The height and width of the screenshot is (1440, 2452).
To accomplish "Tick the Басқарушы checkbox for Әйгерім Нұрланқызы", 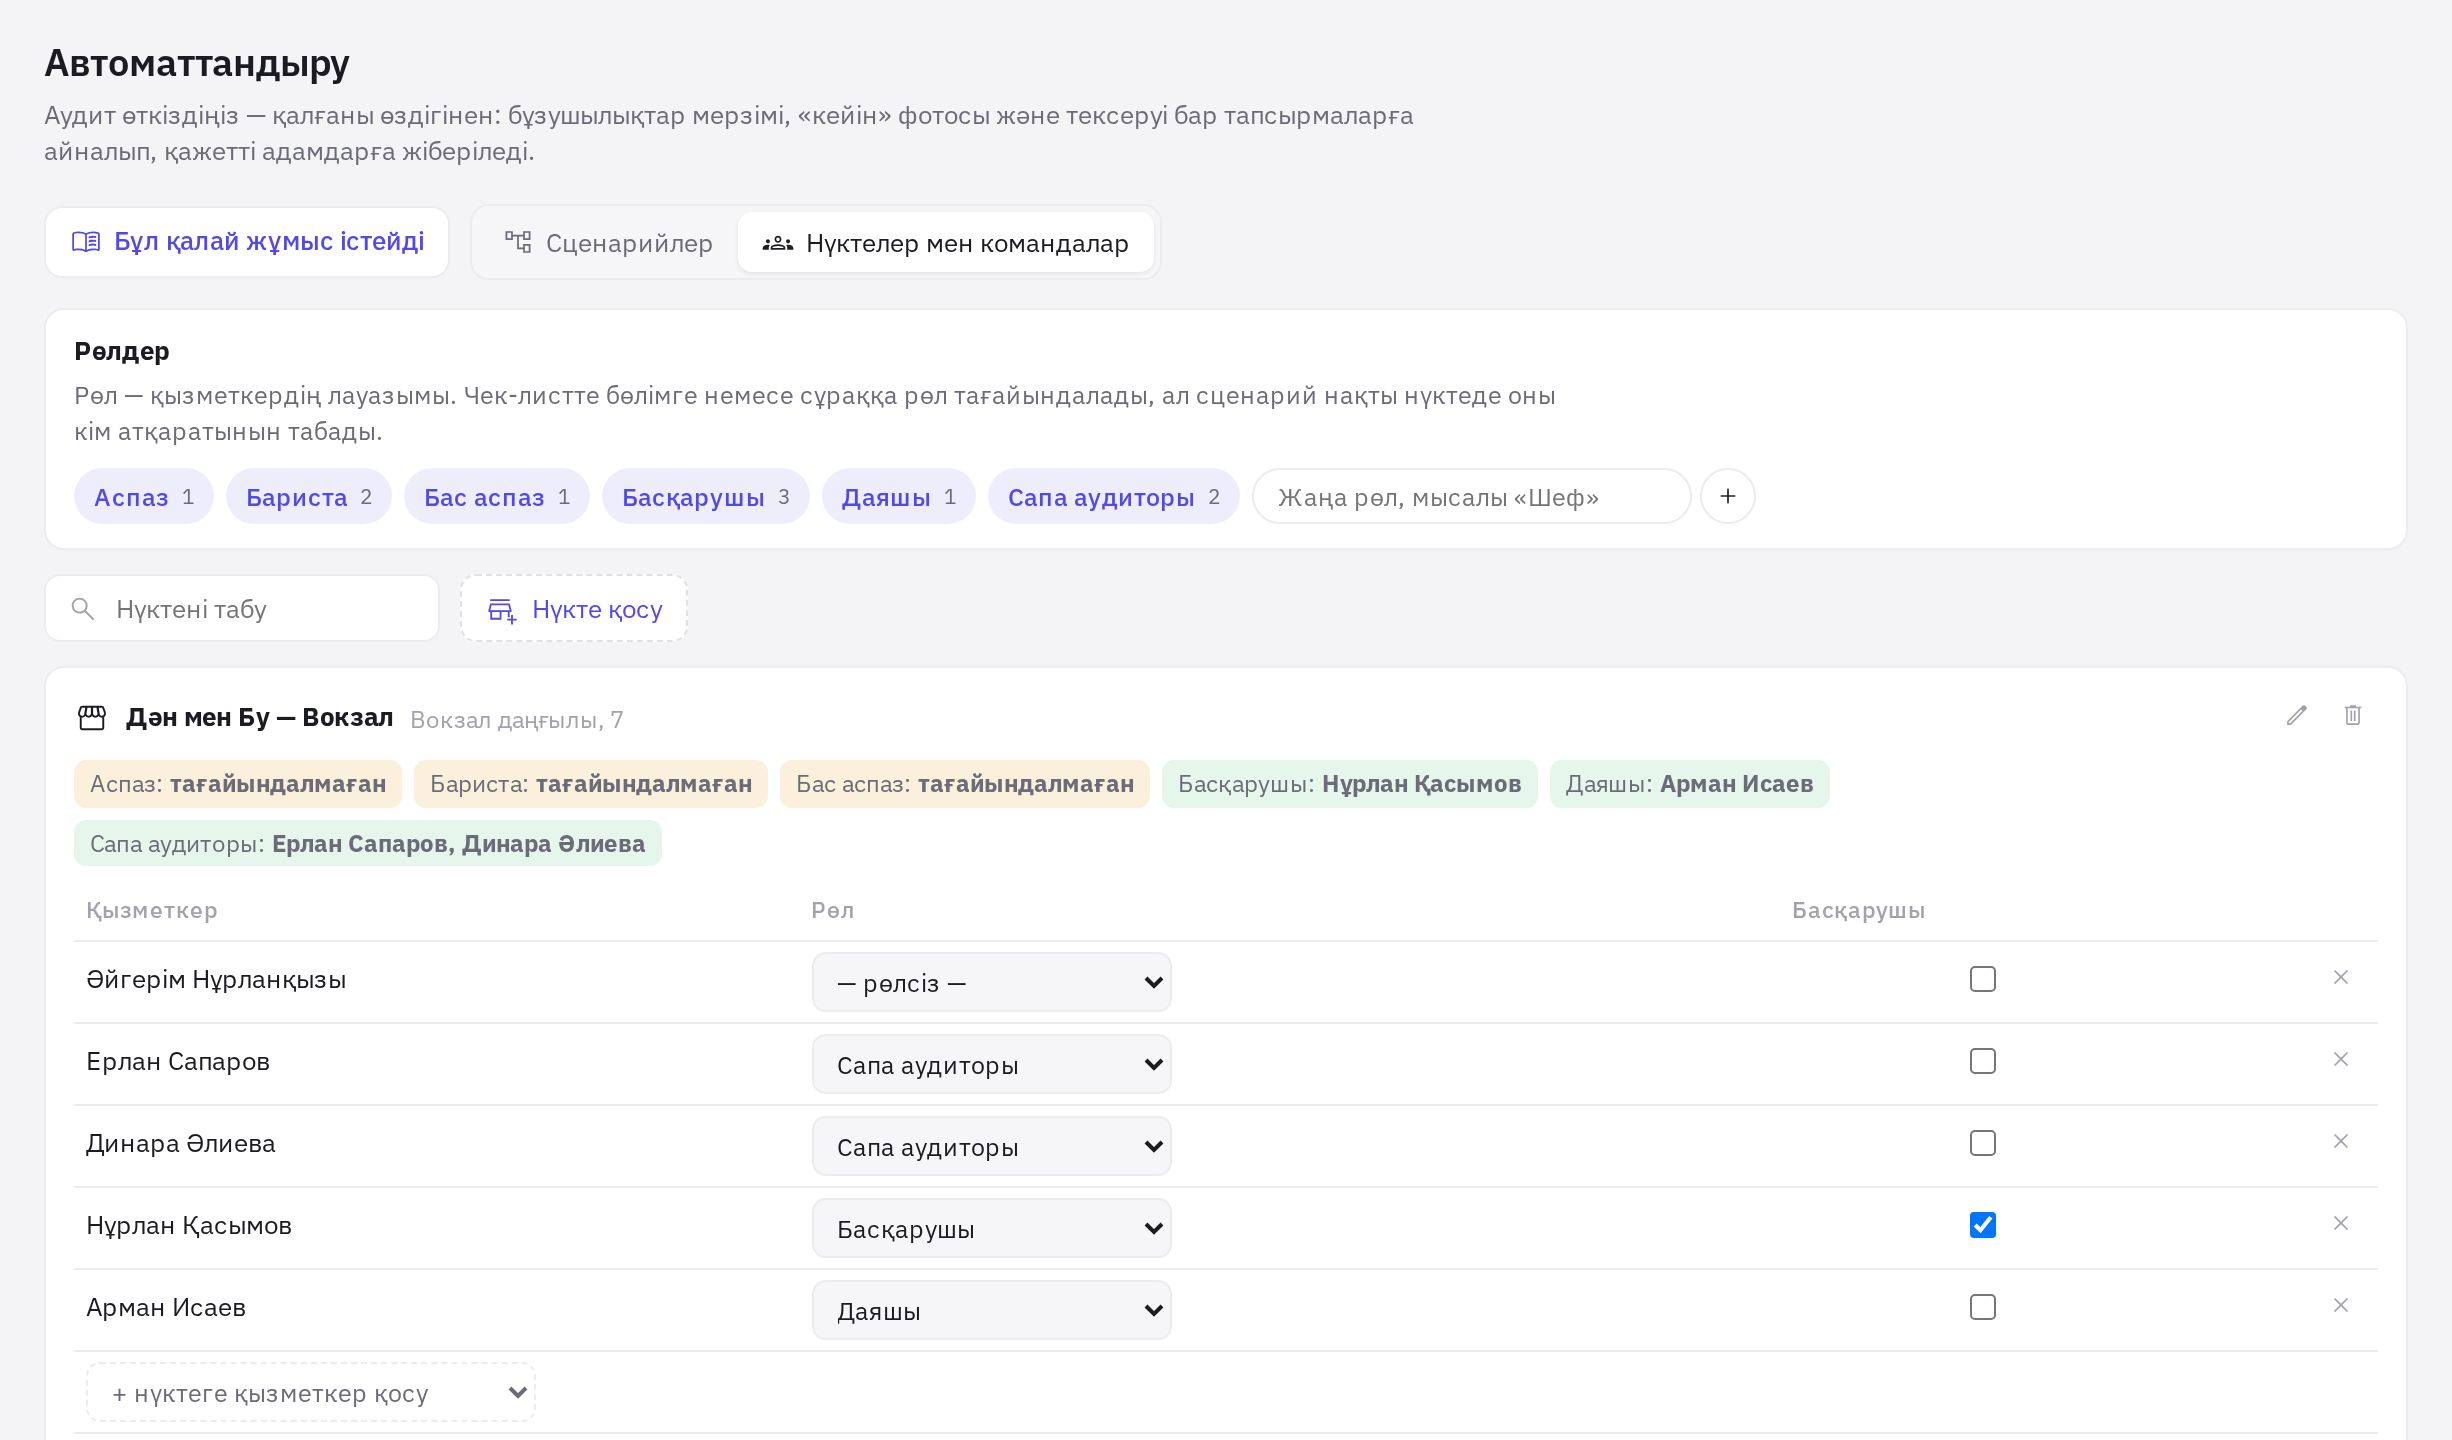I will point(1983,979).
